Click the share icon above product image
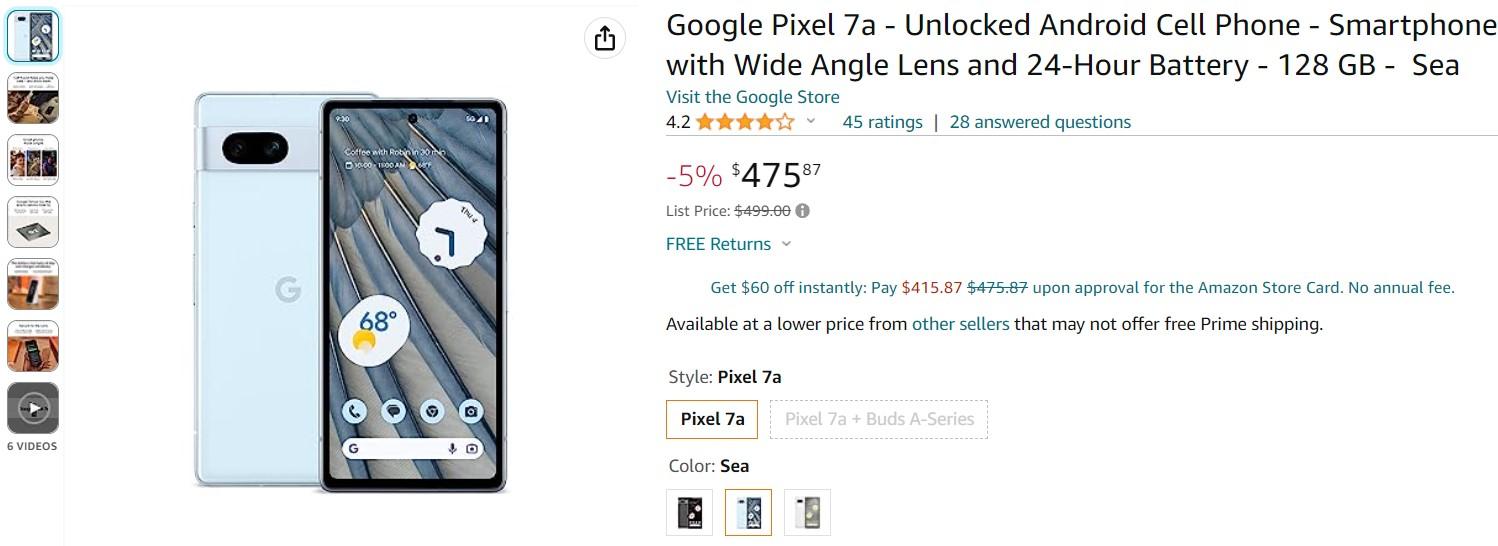Viewport: 1498px width, 546px height. pos(604,39)
